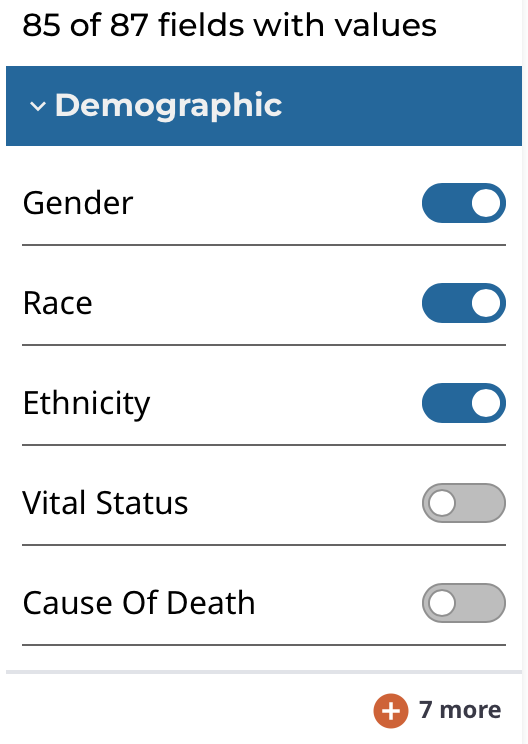
Task: Click the blue track of the Ethnicity switch
Action: (446, 403)
